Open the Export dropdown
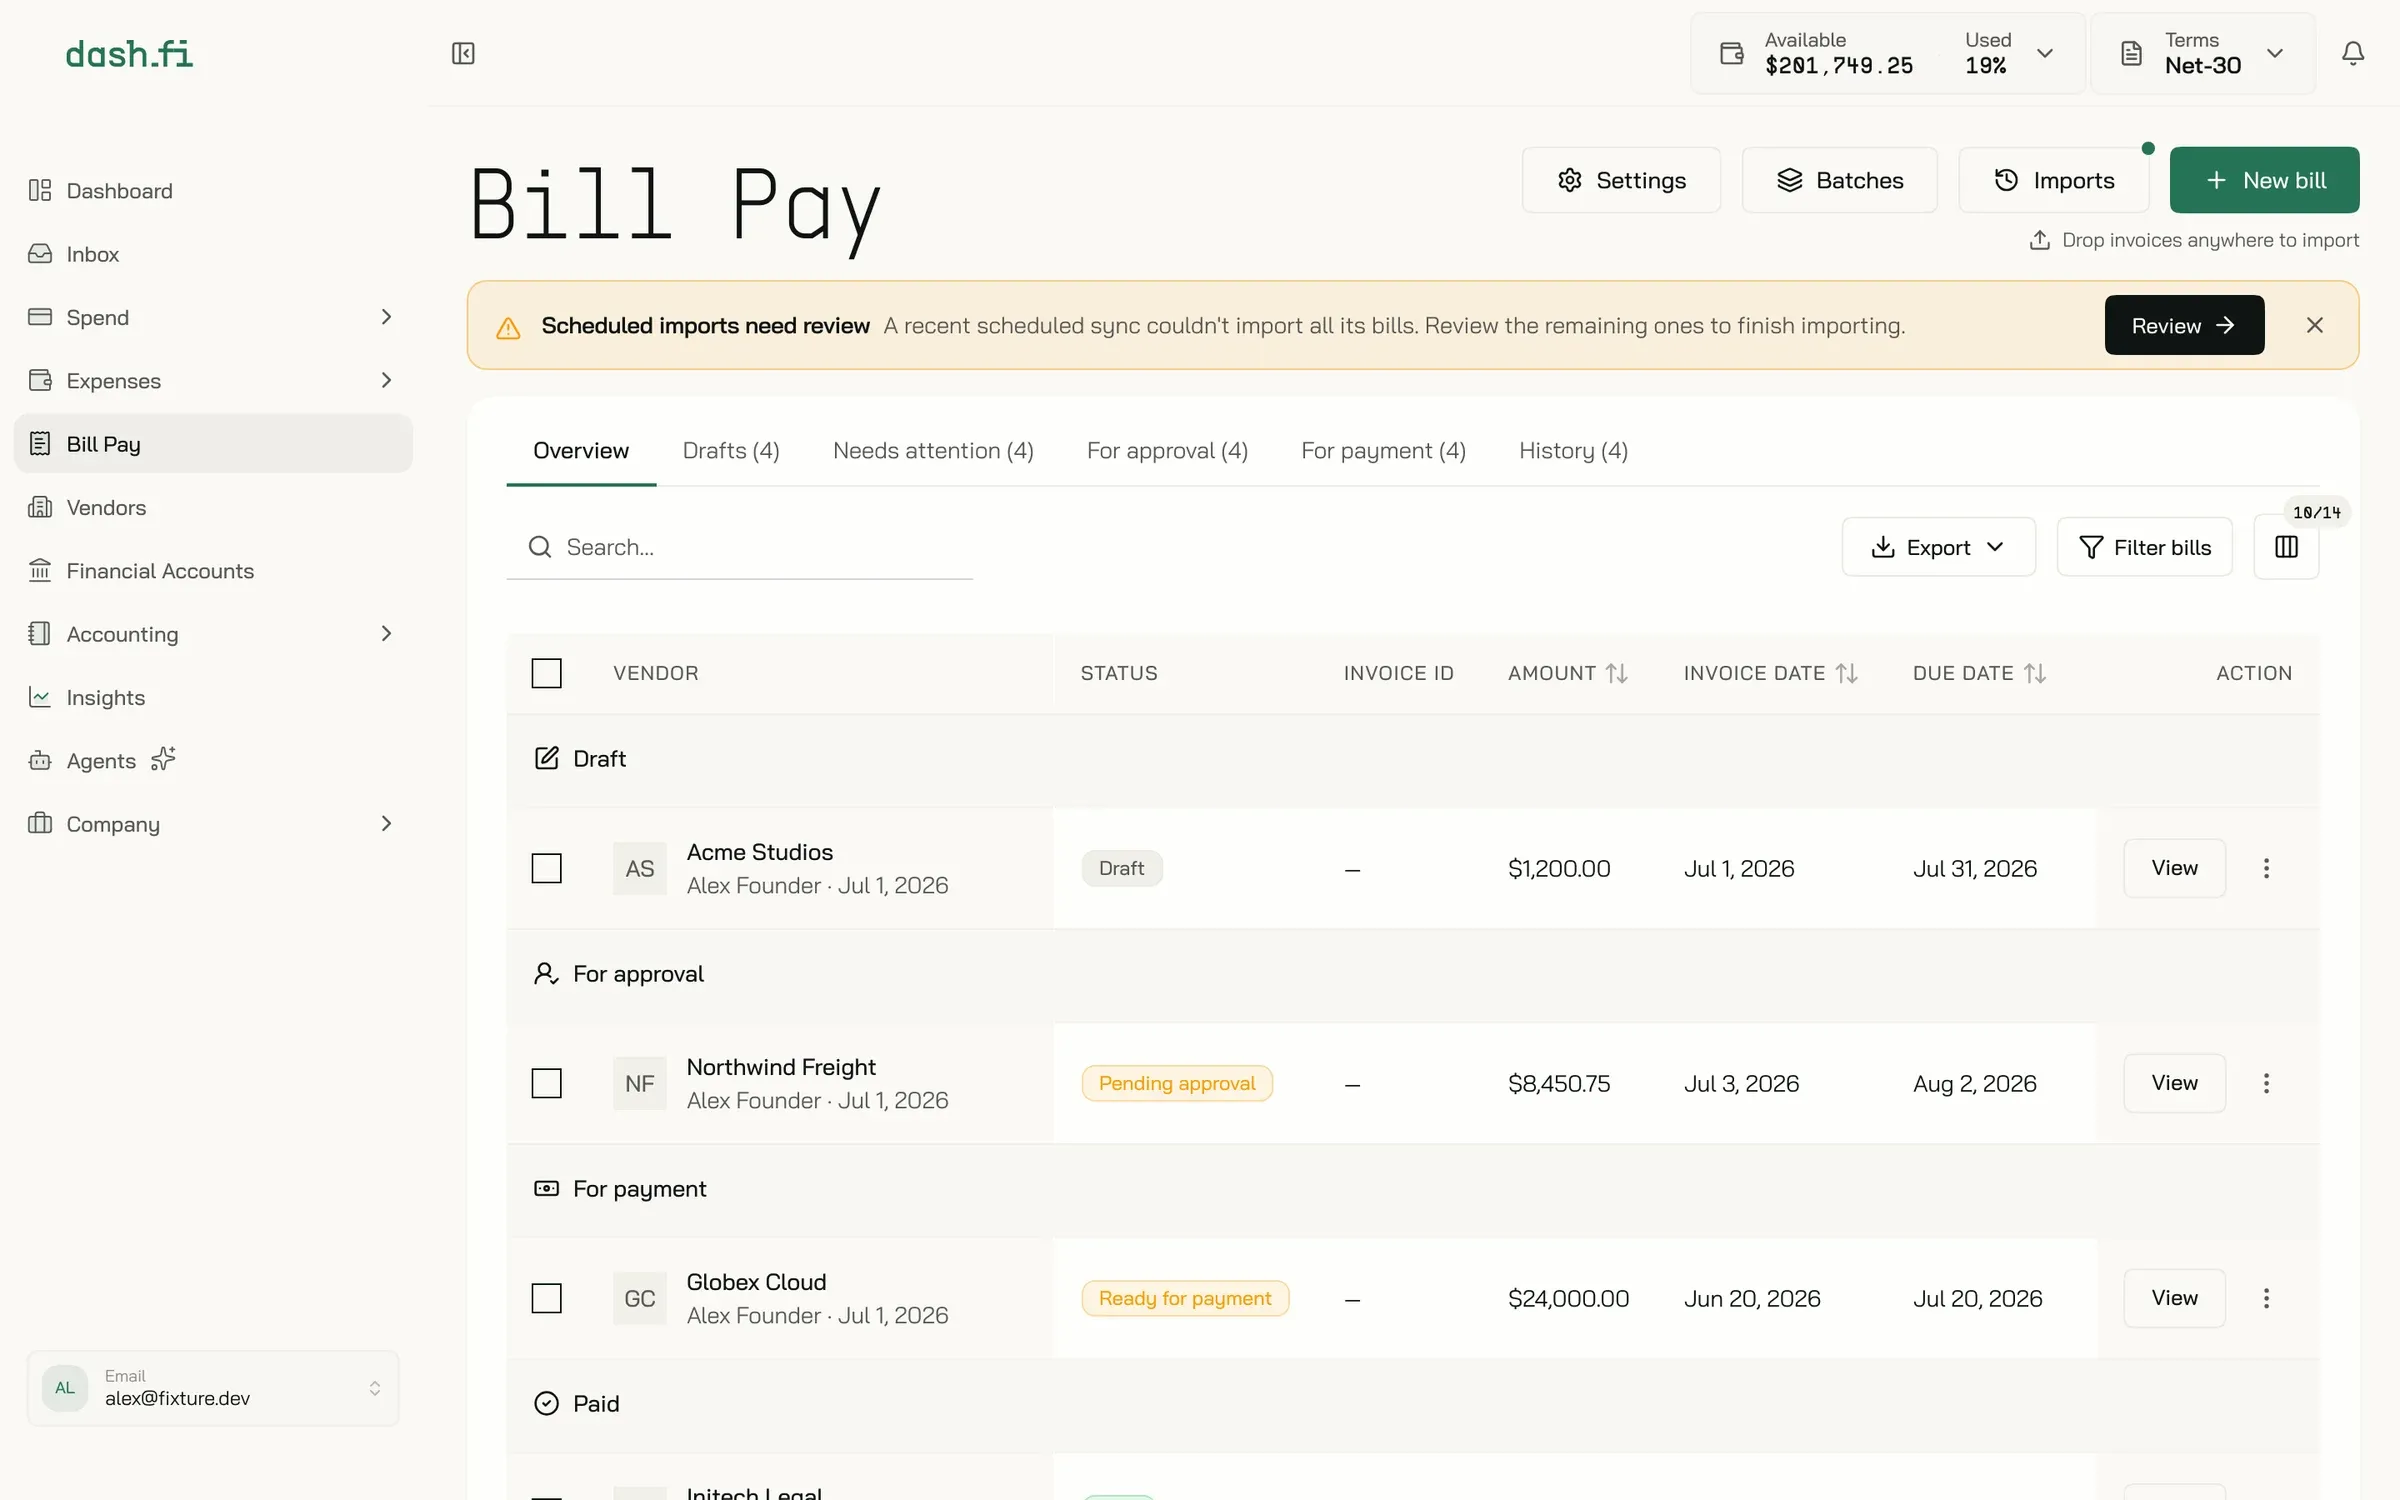This screenshot has width=2400, height=1500. (1938, 547)
